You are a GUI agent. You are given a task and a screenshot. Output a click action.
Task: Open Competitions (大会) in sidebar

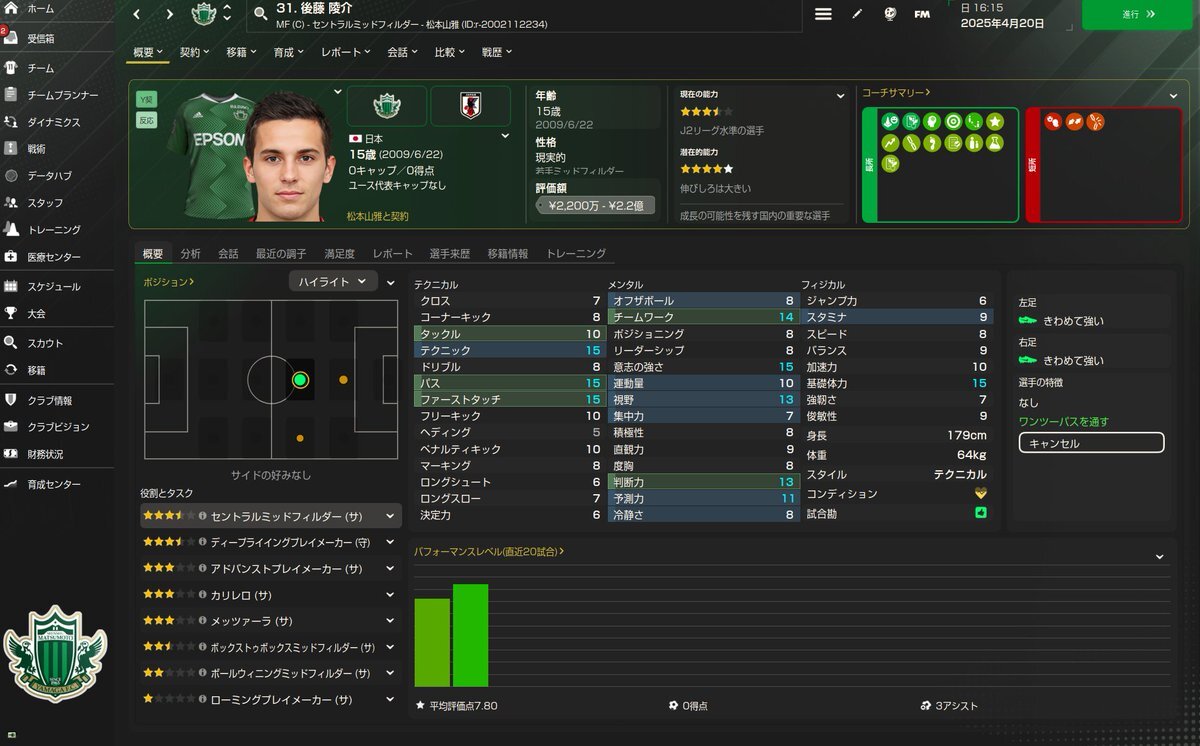[36, 314]
